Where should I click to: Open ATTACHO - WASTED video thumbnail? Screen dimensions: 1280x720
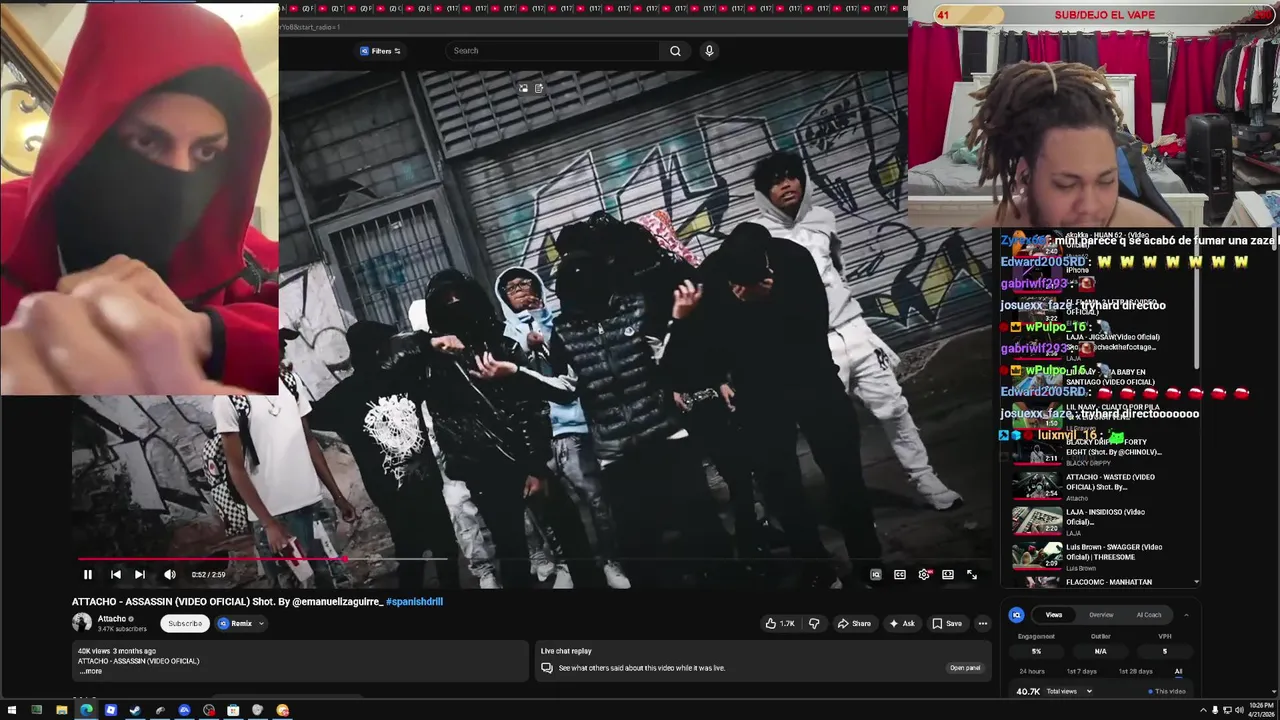(x=1036, y=484)
